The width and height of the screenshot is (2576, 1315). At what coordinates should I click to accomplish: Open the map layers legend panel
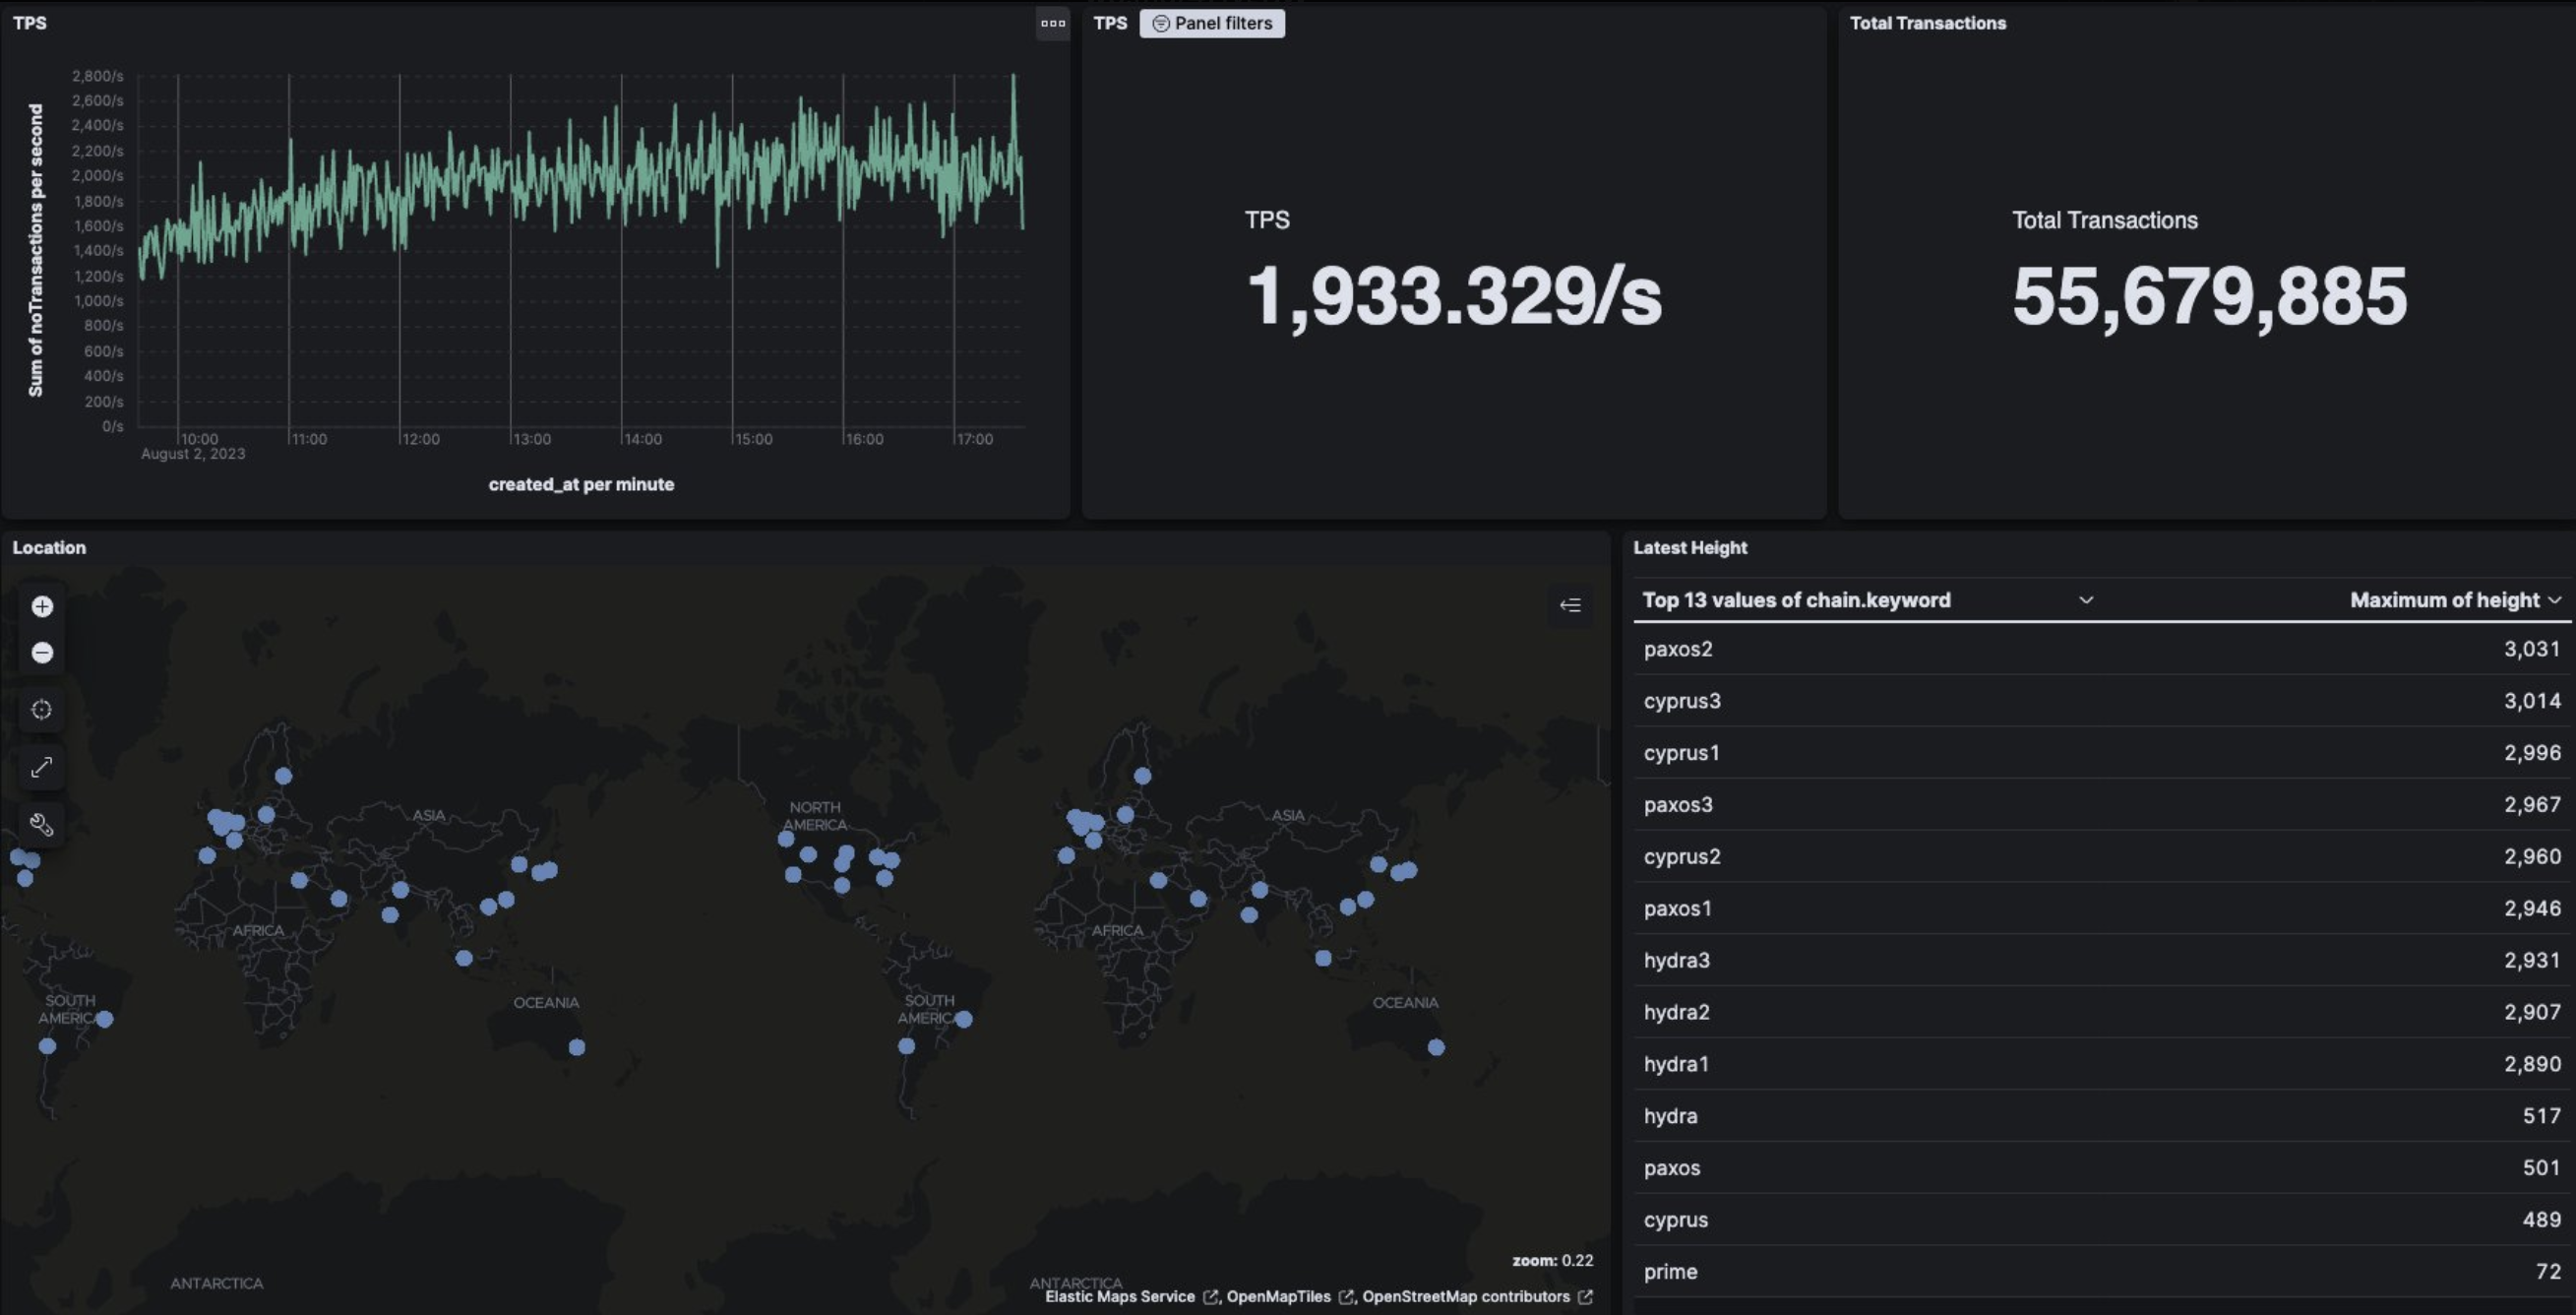pos(1570,605)
